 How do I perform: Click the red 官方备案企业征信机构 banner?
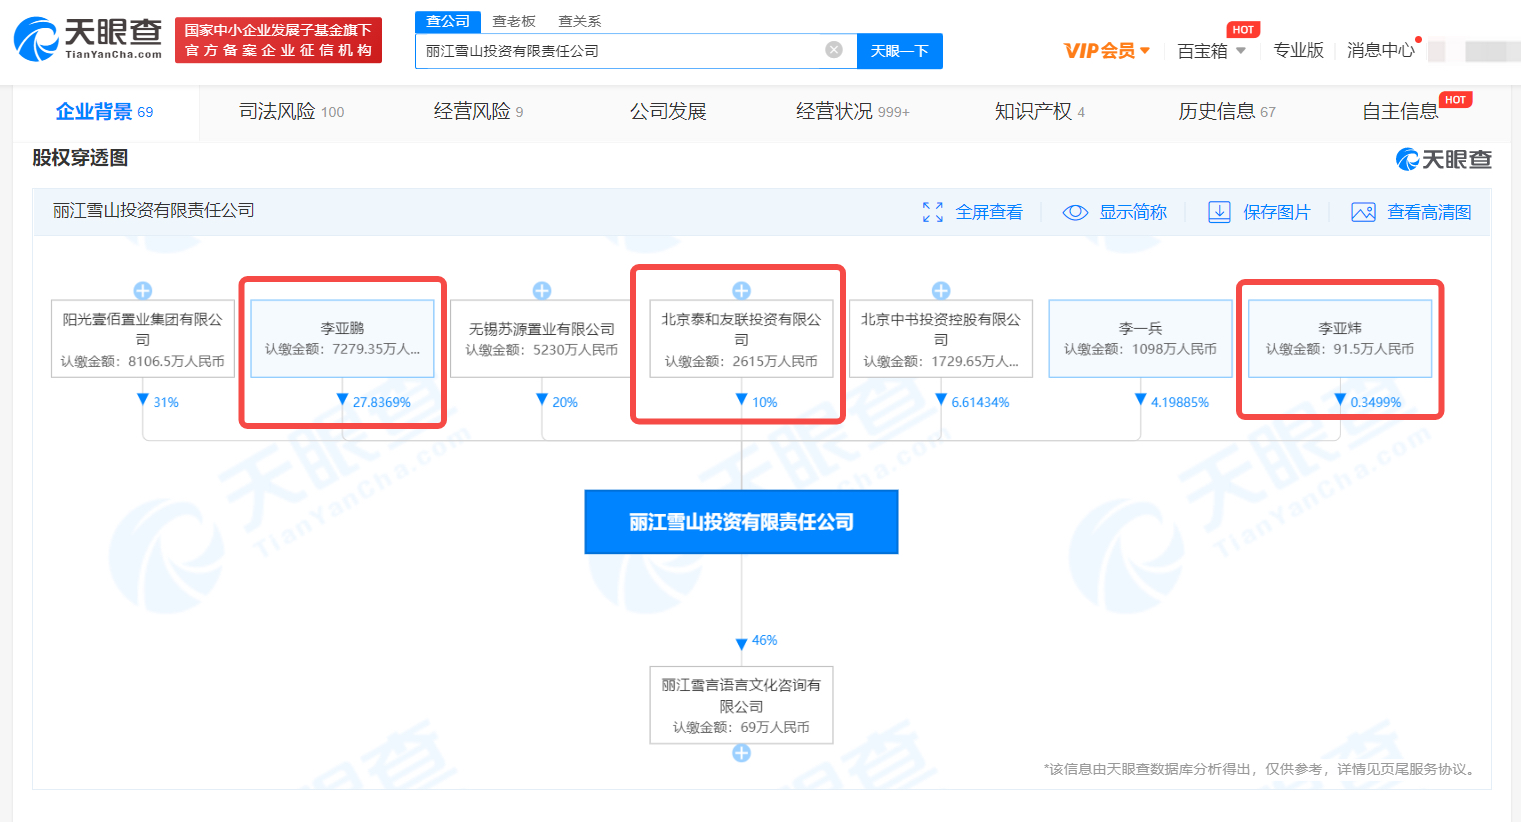[278, 40]
